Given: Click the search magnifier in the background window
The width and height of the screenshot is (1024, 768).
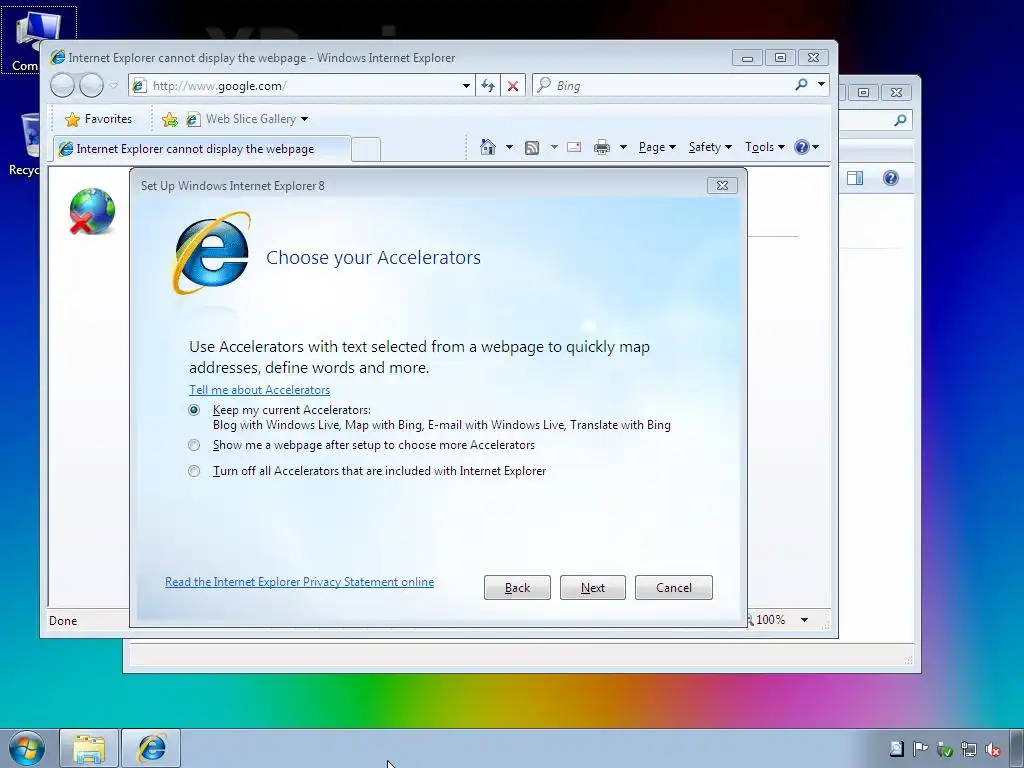Looking at the screenshot, I should point(901,120).
